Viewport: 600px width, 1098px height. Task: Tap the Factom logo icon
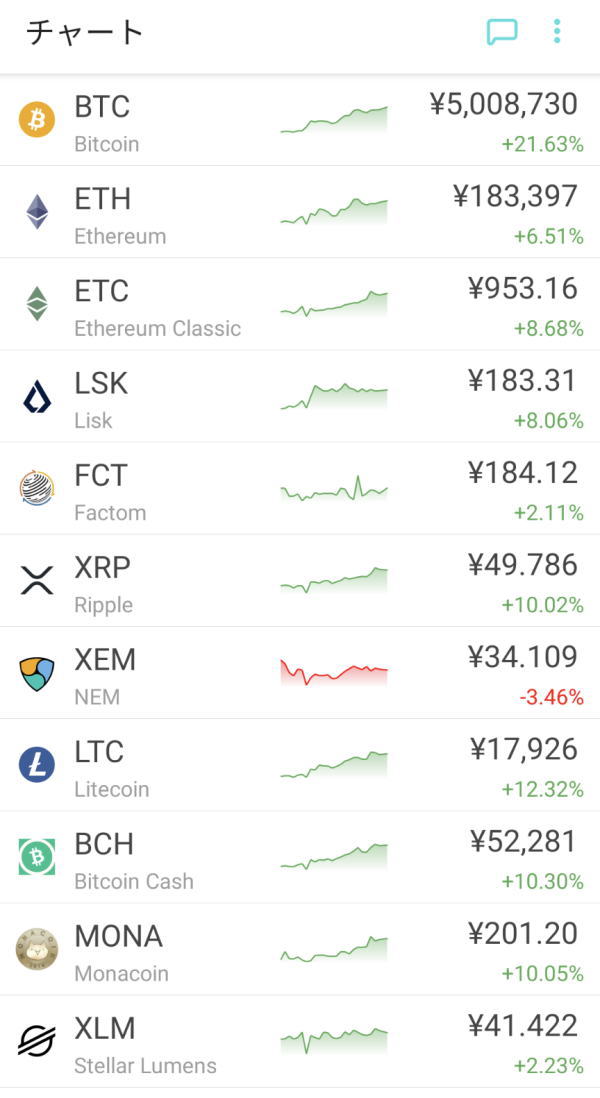(37, 488)
